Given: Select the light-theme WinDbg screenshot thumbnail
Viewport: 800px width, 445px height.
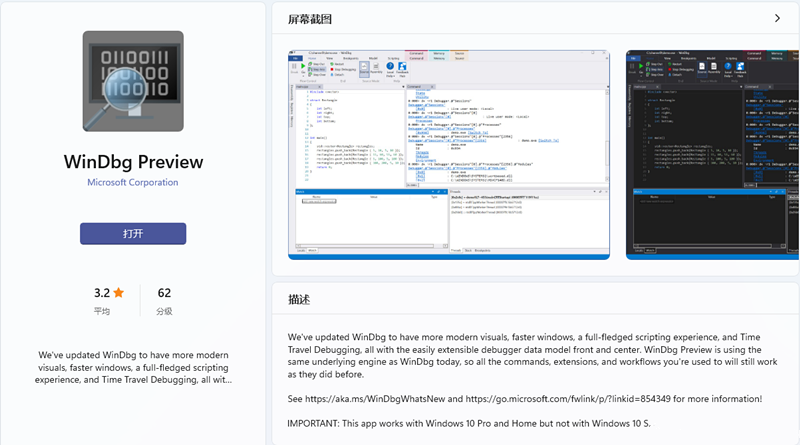Looking at the screenshot, I should (449, 154).
